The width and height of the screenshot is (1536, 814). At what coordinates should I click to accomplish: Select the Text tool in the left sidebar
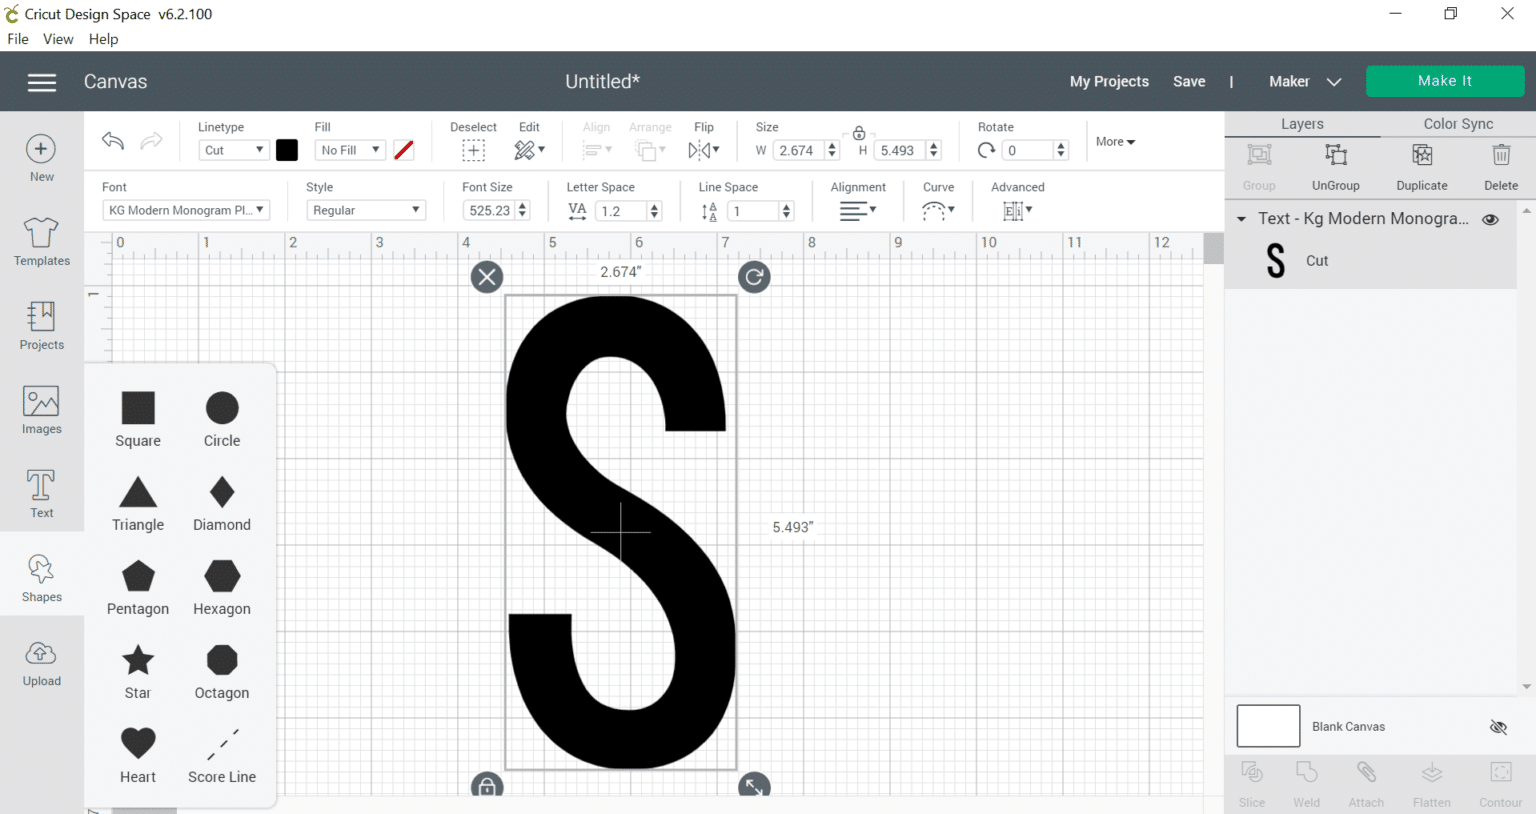coord(41,492)
